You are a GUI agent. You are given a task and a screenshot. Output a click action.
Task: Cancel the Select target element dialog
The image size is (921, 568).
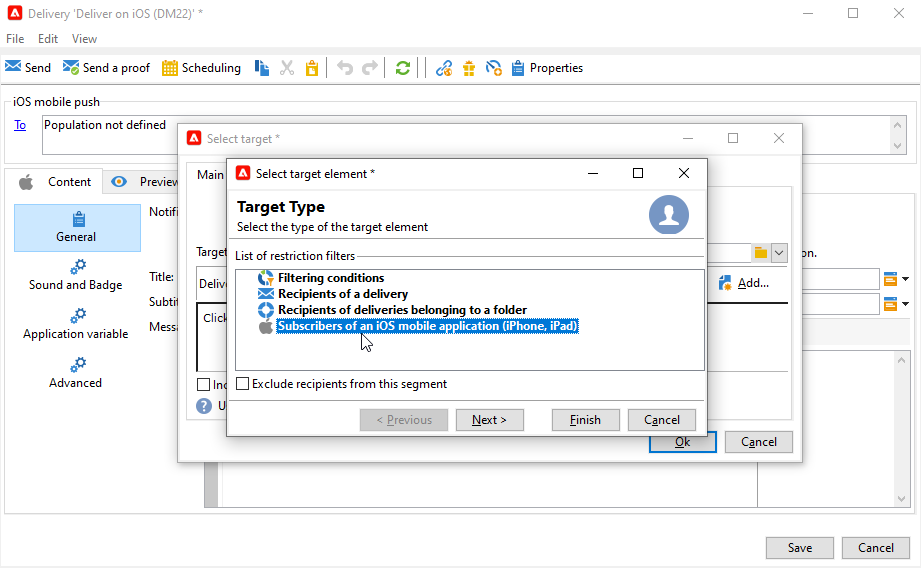point(662,420)
